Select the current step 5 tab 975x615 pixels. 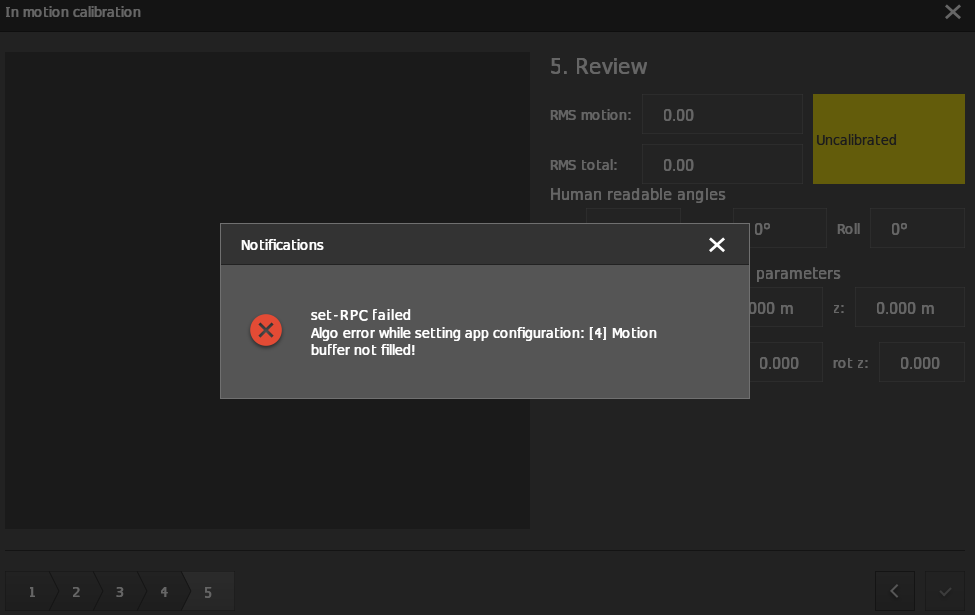click(209, 592)
